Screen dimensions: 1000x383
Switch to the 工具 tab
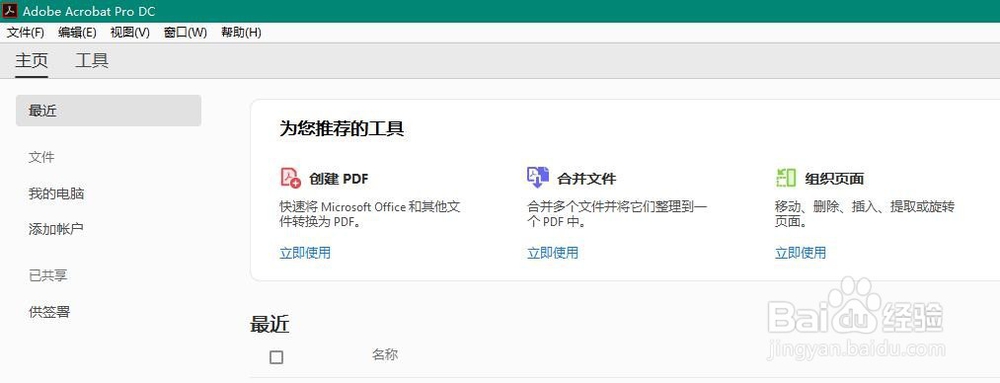coord(92,61)
